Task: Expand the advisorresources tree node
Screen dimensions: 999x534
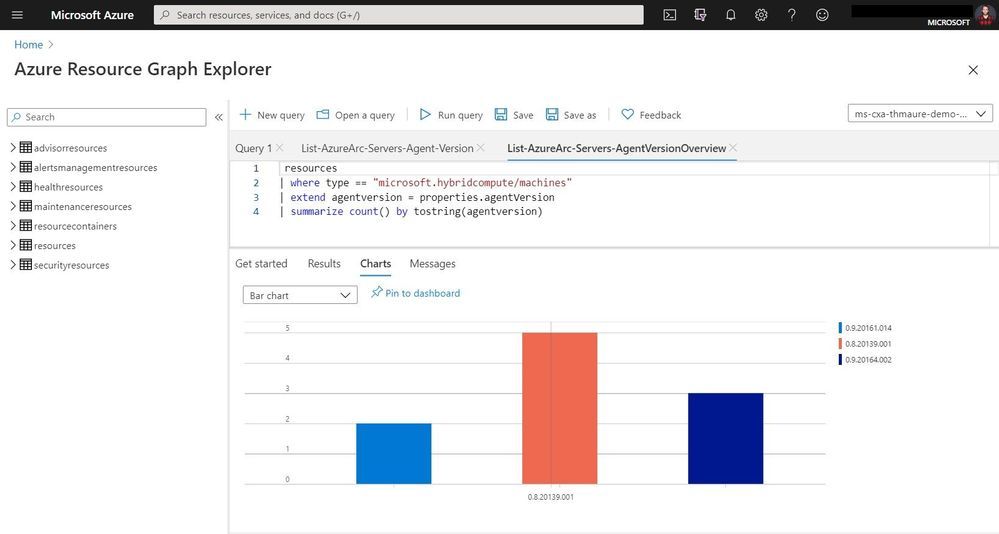Action: point(13,147)
